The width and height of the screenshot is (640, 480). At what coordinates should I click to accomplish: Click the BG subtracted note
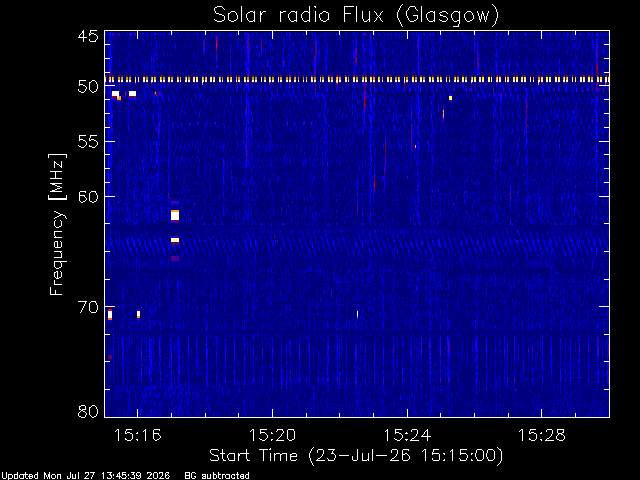tap(217, 476)
